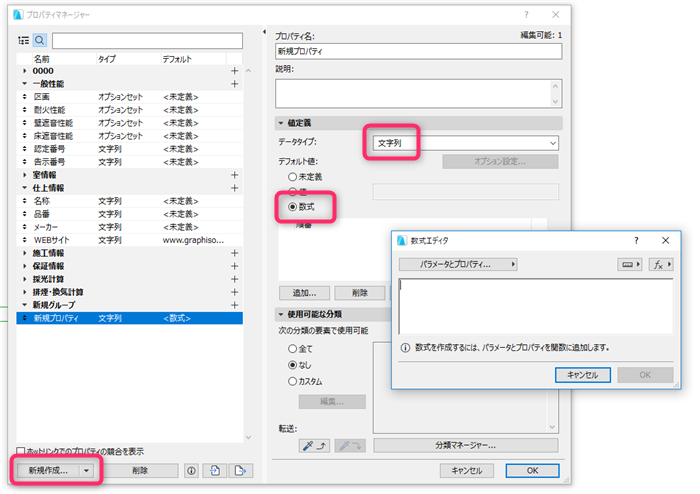Add a property to the 一般性能 group
This screenshot has height=494, width=700.
[234, 84]
